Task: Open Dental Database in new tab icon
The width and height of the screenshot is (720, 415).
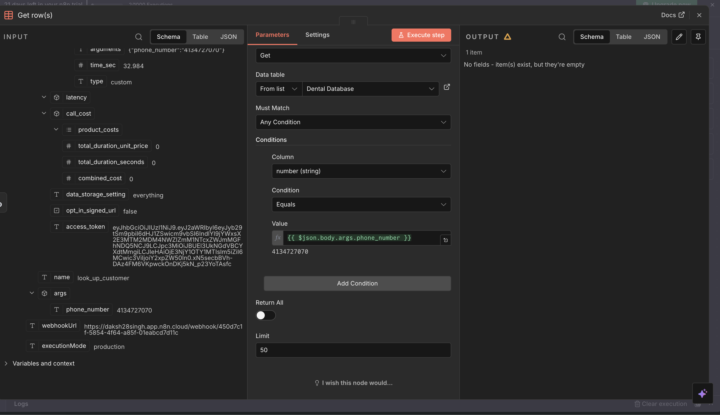Action: click(447, 87)
